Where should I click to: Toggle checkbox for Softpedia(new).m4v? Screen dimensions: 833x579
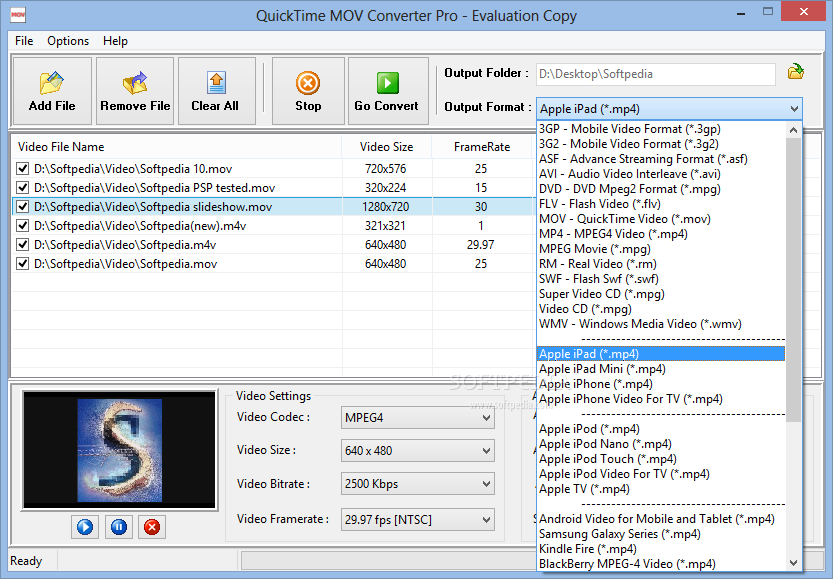[22, 226]
